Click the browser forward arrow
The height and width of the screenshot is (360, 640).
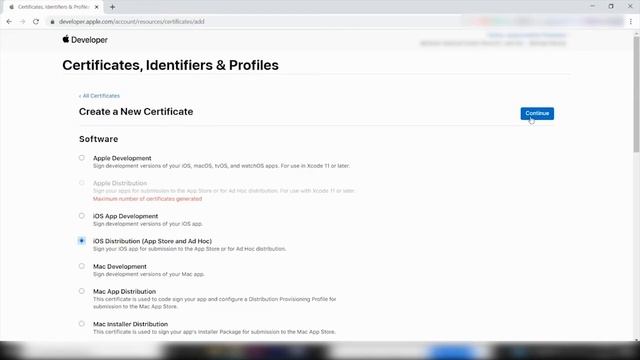22,22
